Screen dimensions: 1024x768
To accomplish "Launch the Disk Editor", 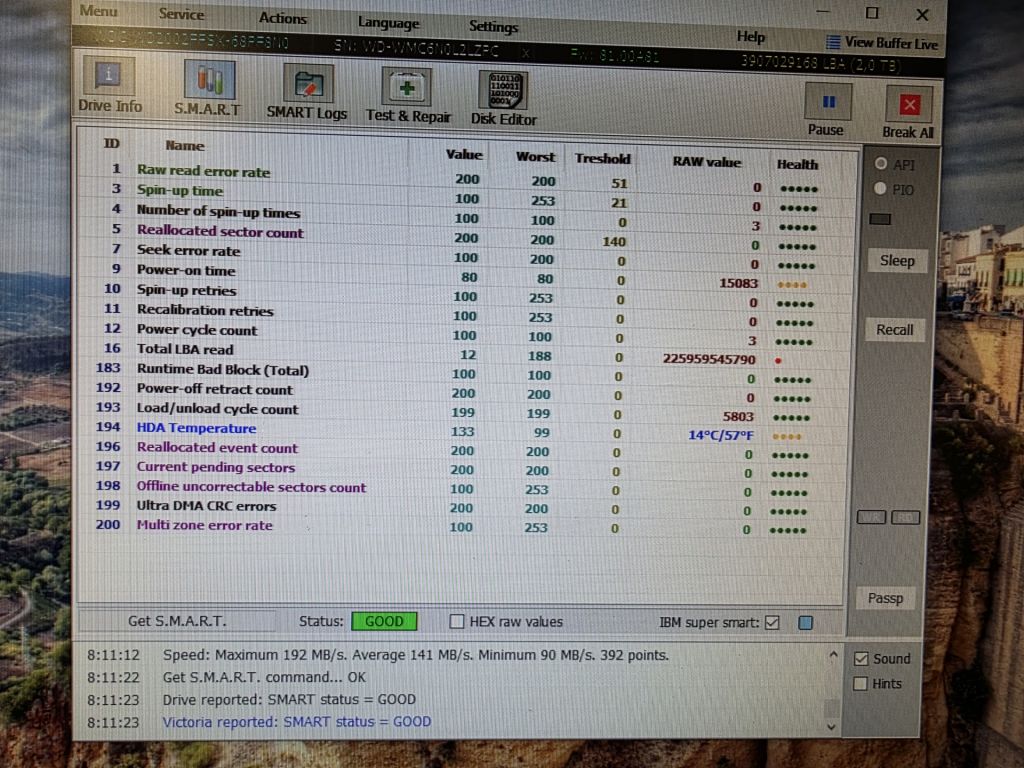I will (504, 99).
